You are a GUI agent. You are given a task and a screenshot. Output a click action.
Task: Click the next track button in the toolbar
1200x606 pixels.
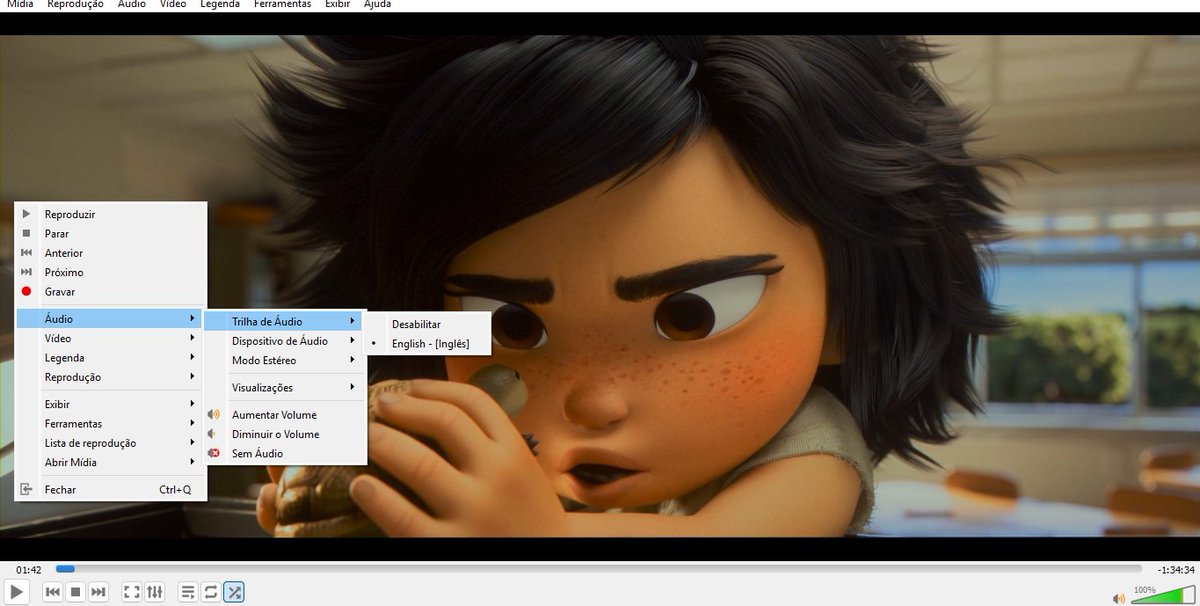point(98,592)
